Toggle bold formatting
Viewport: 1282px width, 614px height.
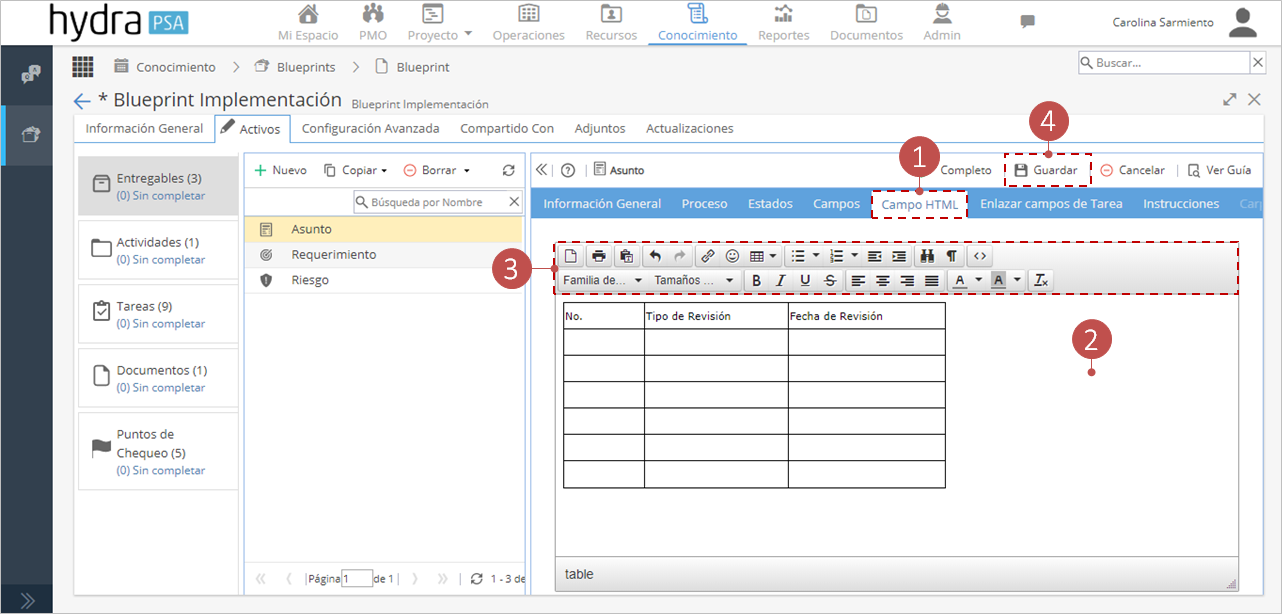coord(756,280)
